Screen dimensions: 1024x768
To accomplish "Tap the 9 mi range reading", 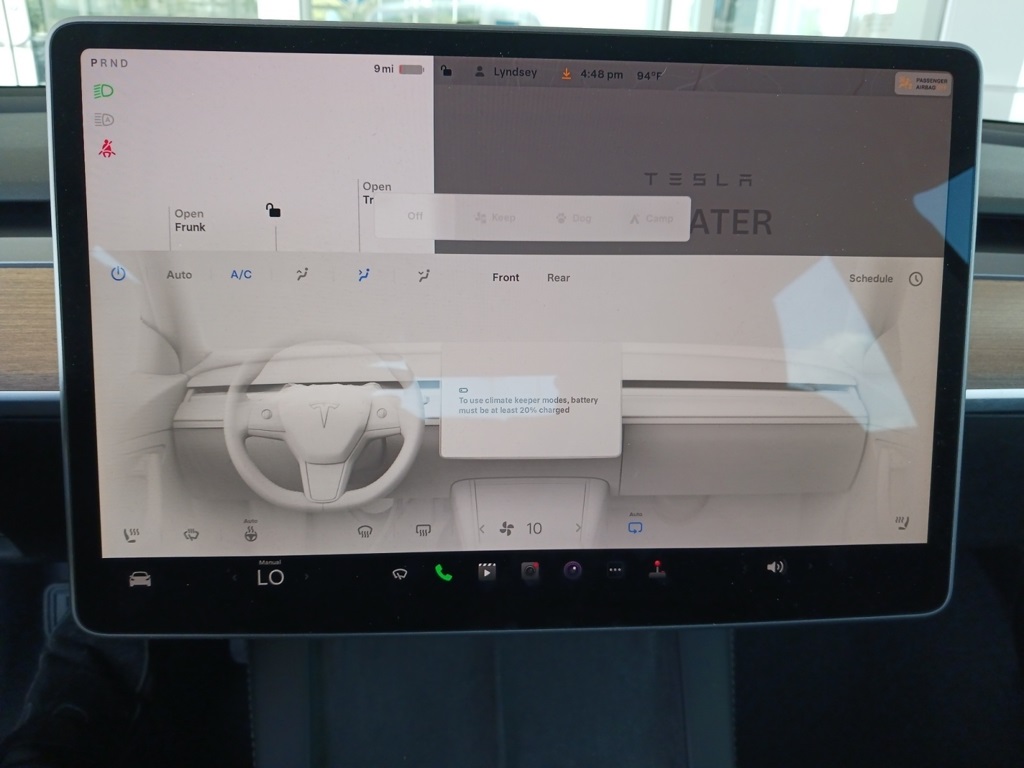I will click(383, 69).
